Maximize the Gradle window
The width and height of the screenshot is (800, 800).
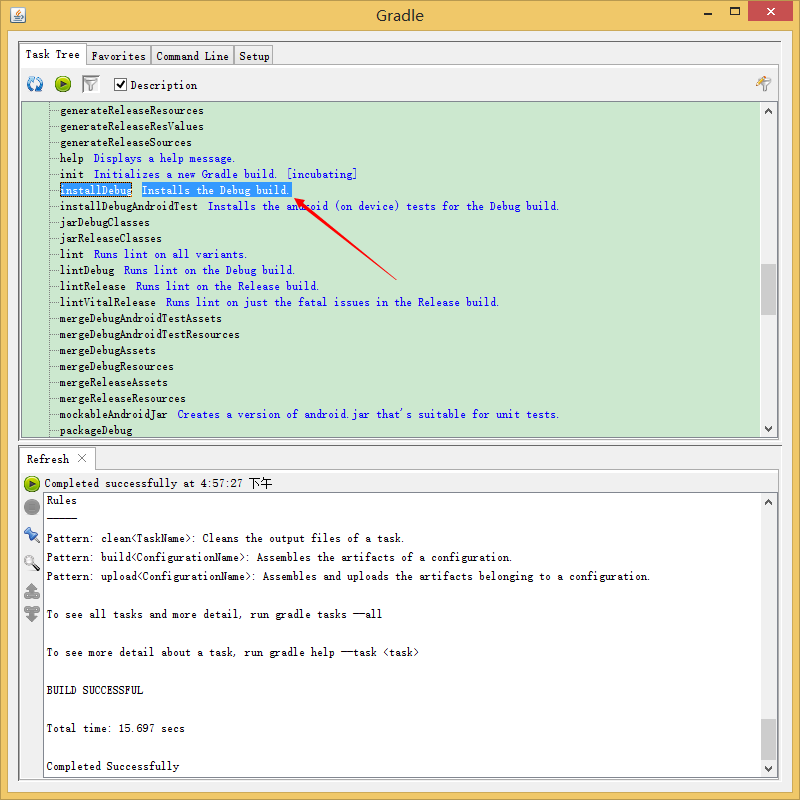coord(735,11)
